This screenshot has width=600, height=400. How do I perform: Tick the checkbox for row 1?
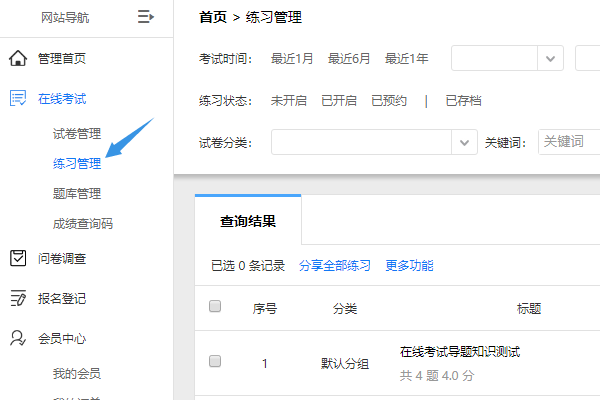[215, 361]
